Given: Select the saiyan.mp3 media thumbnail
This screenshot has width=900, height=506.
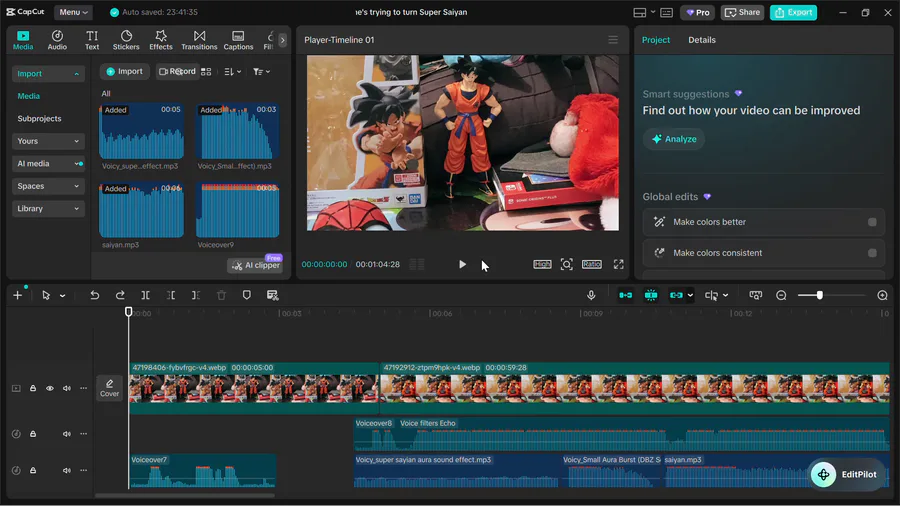Looking at the screenshot, I should pyautogui.click(x=141, y=211).
